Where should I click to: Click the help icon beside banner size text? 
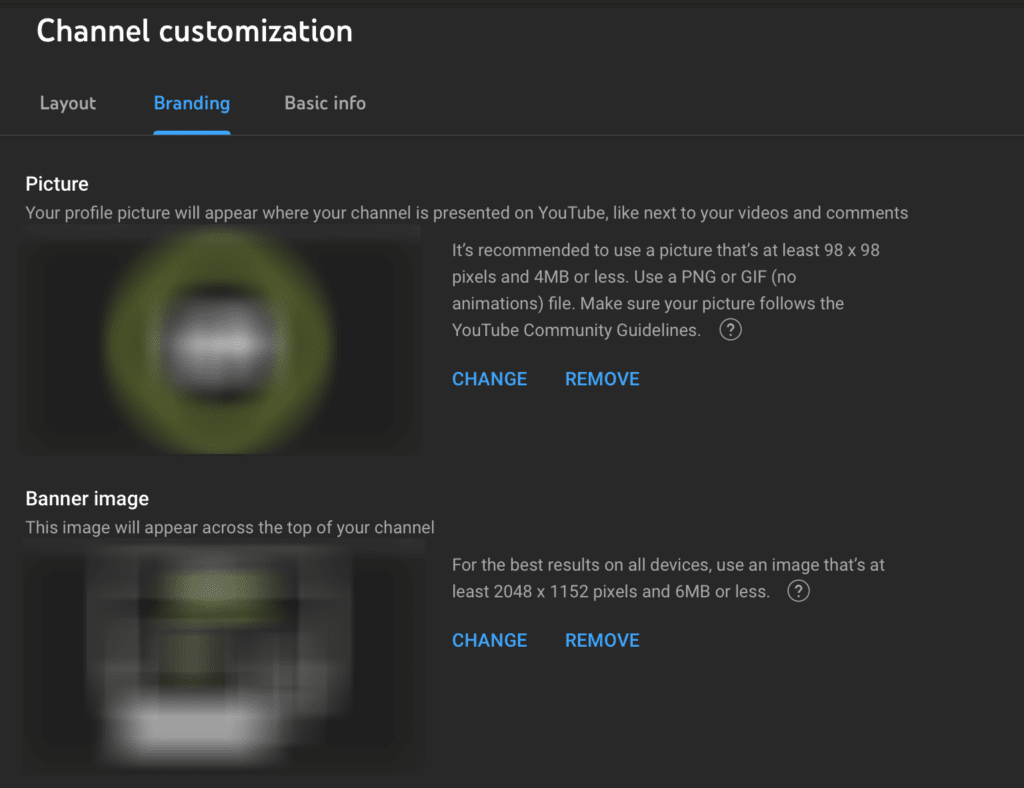click(x=798, y=591)
